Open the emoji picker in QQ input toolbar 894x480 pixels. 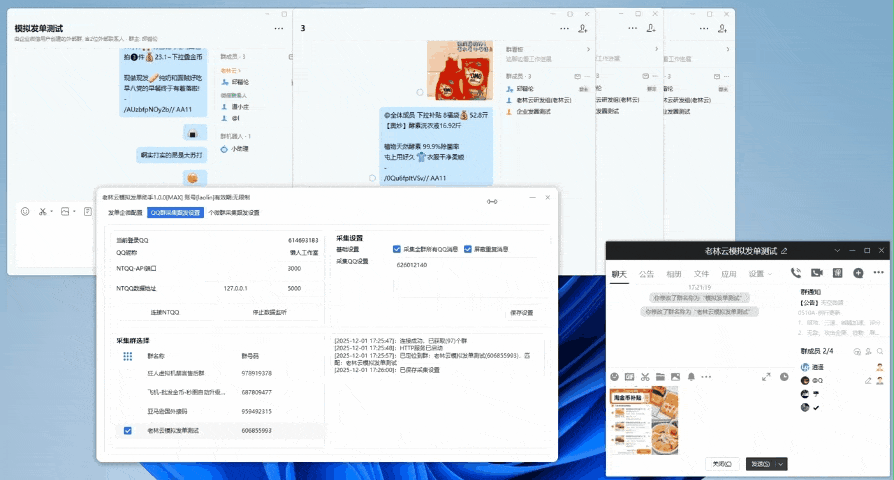click(x=614, y=377)
